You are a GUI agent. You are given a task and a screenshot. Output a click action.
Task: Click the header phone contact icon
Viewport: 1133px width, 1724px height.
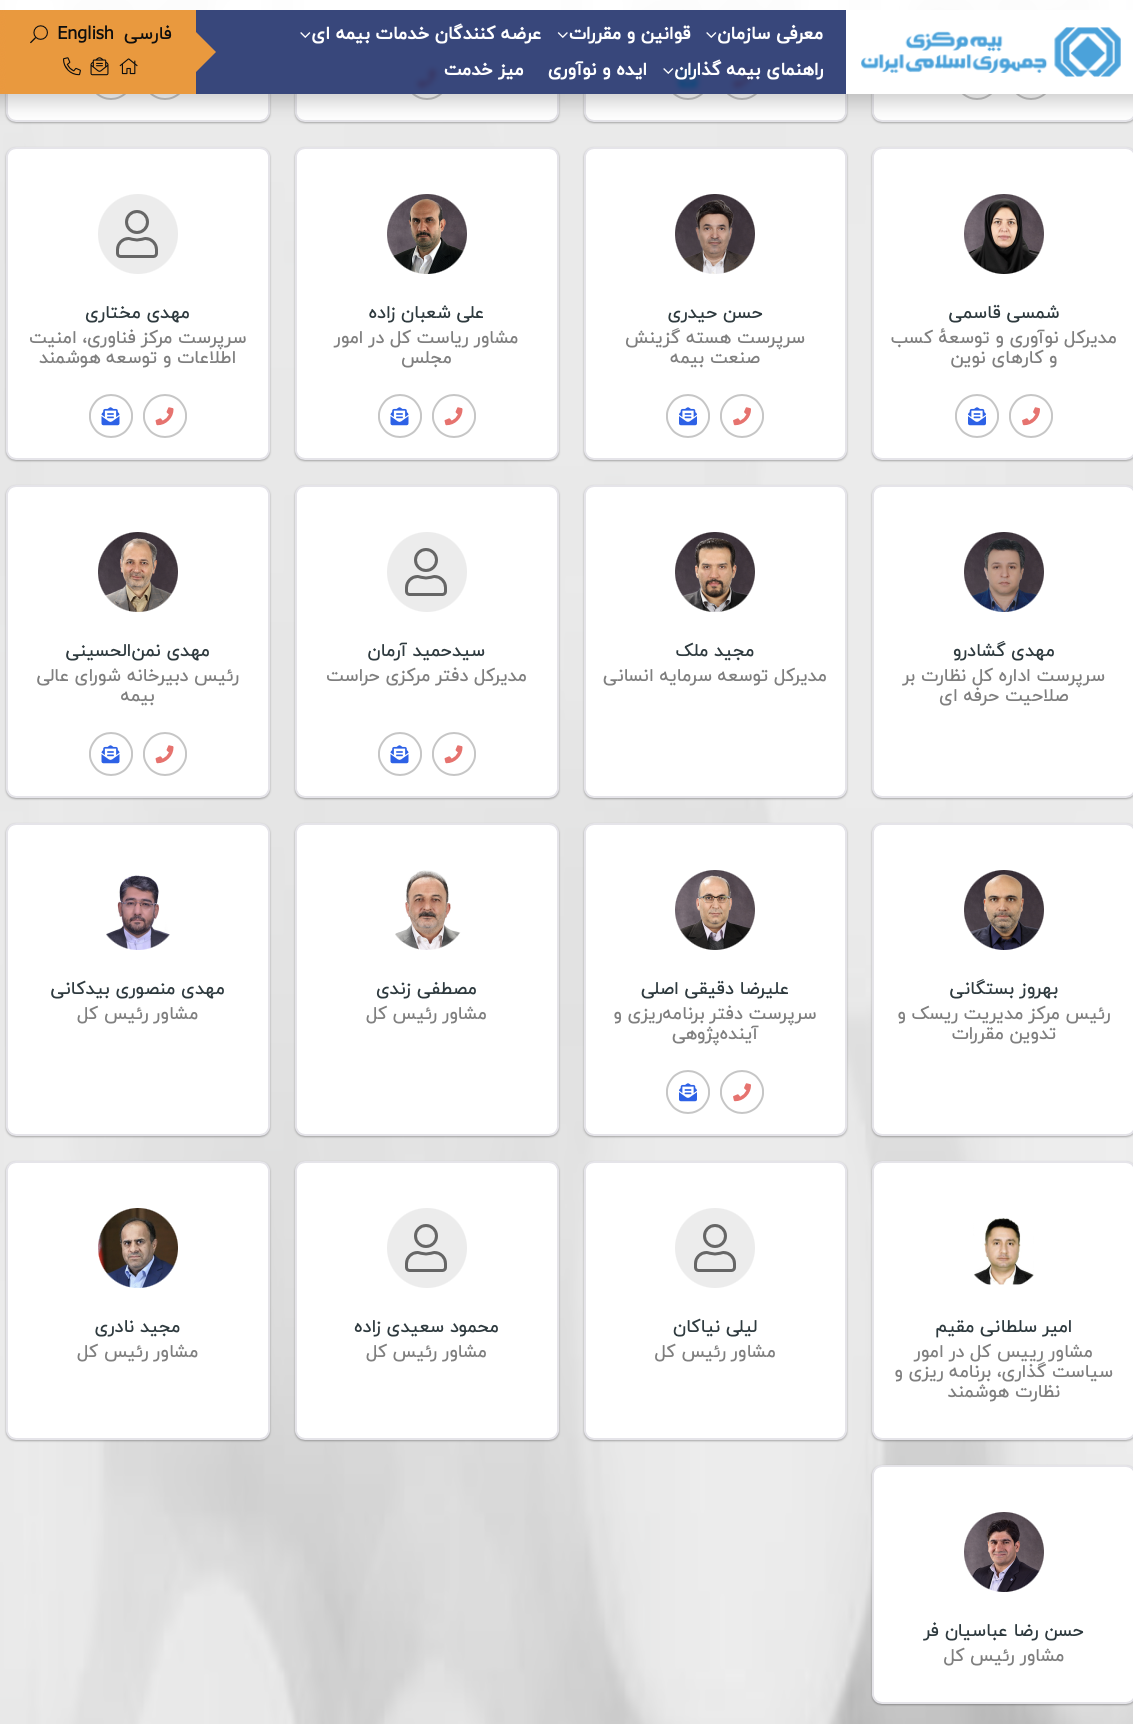(x=72, y=67)
